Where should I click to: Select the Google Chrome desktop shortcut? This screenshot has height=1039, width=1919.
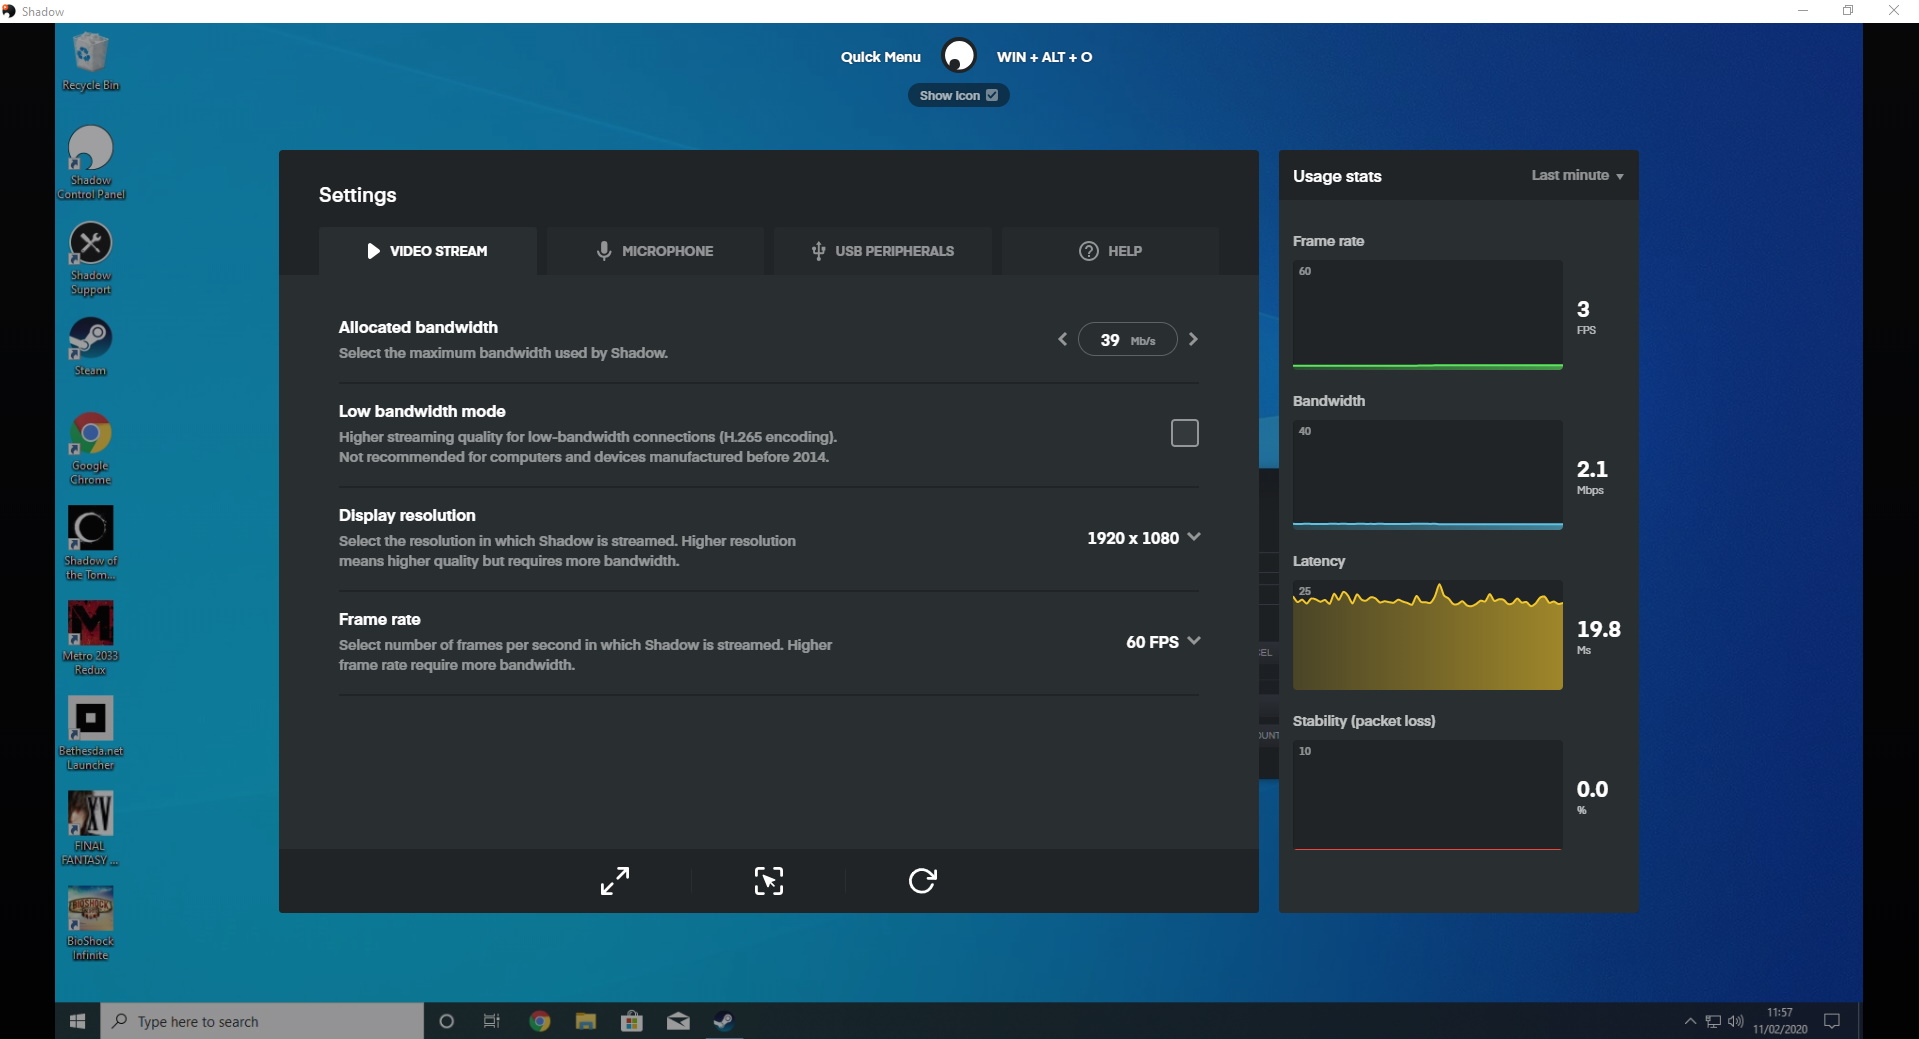[90, 448]
